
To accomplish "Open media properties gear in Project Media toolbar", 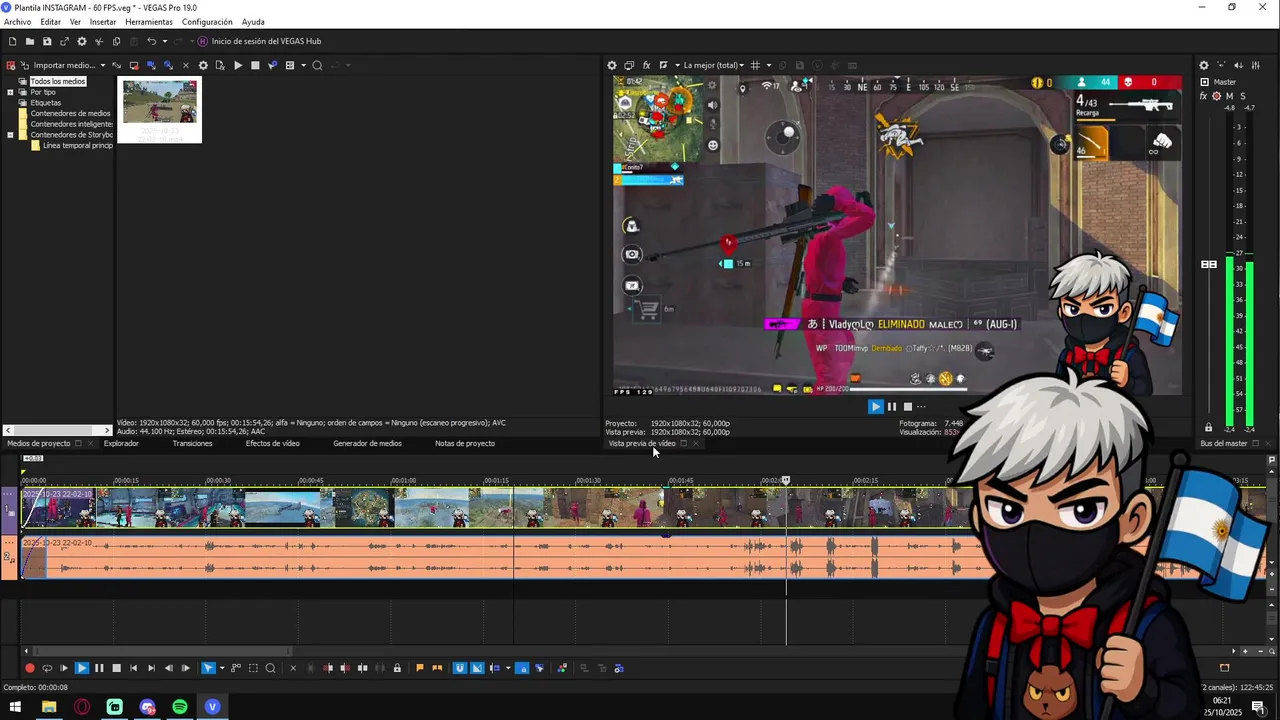I will [x=203, y=65].
